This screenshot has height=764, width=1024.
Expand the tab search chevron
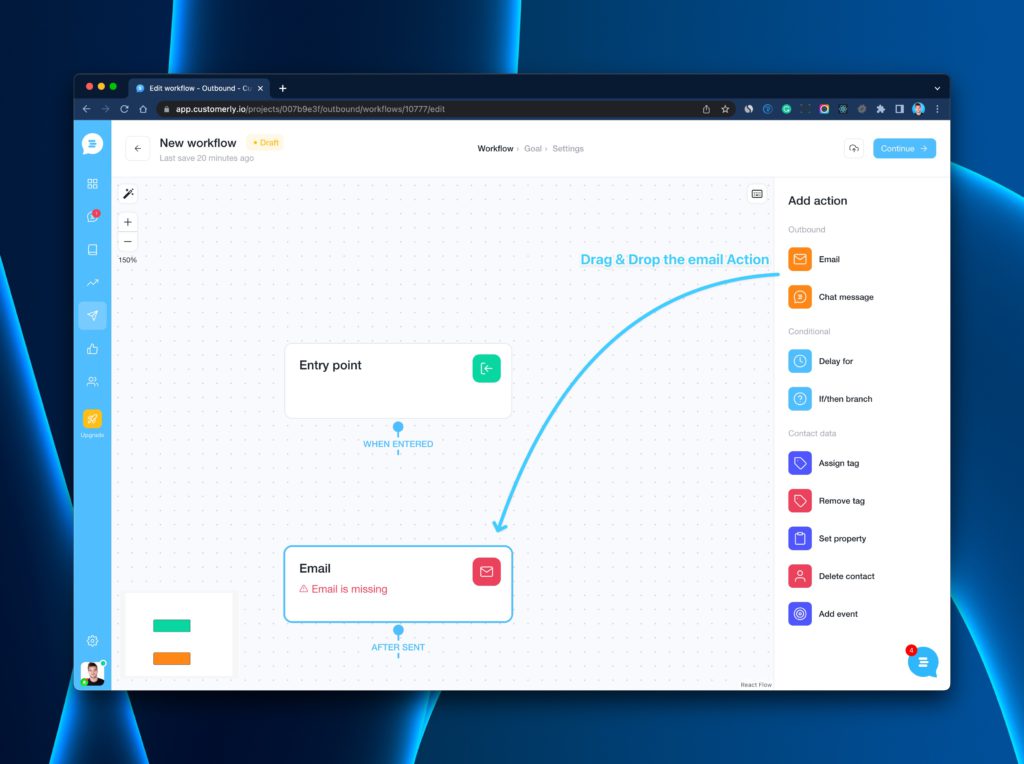click(x=937, y=88)
